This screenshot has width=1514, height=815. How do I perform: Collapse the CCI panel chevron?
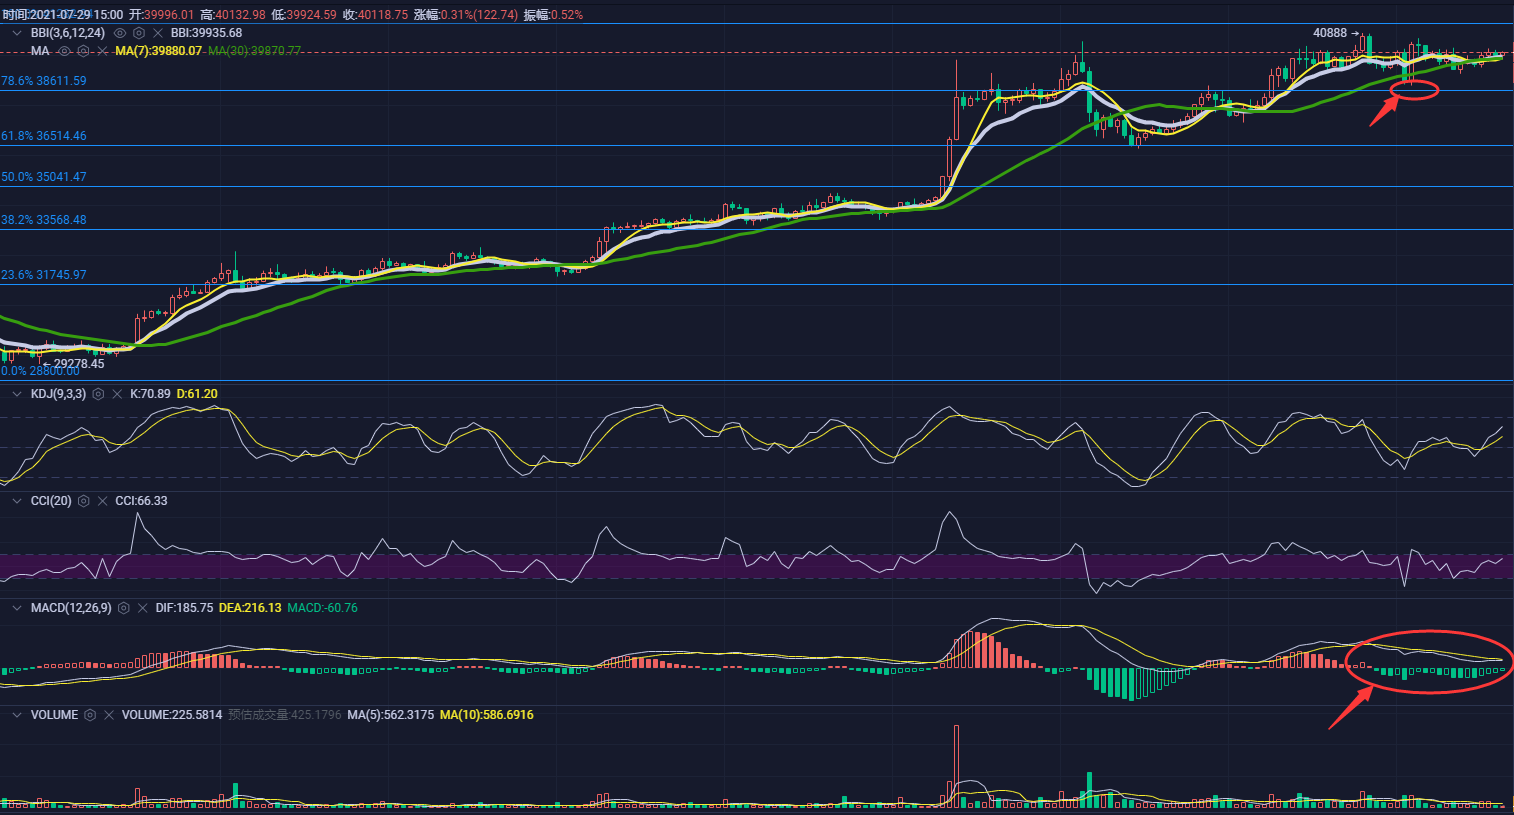click(17, 501)
